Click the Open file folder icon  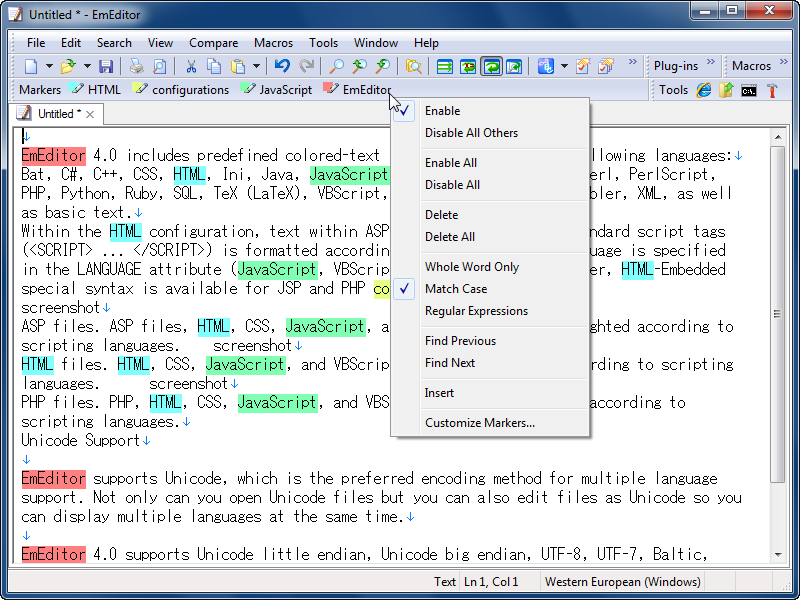(68, 66)
